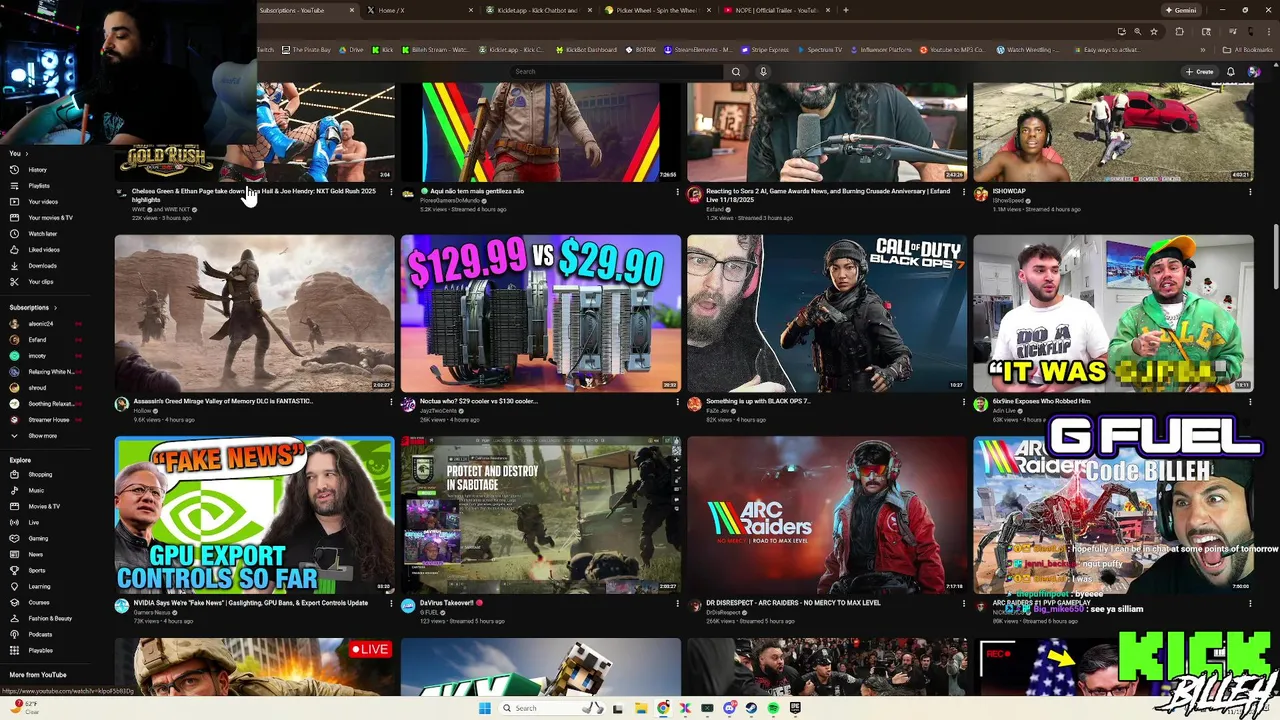Switch to NOPE Official Trailer tab
Screen dimensions: 1280x720
click(x=776, y=10)
